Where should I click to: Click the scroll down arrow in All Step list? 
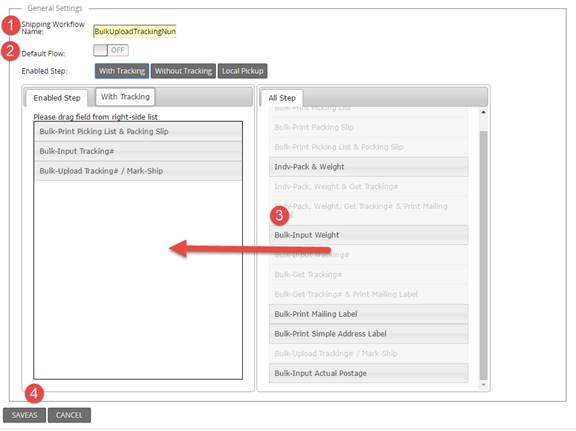484,385
